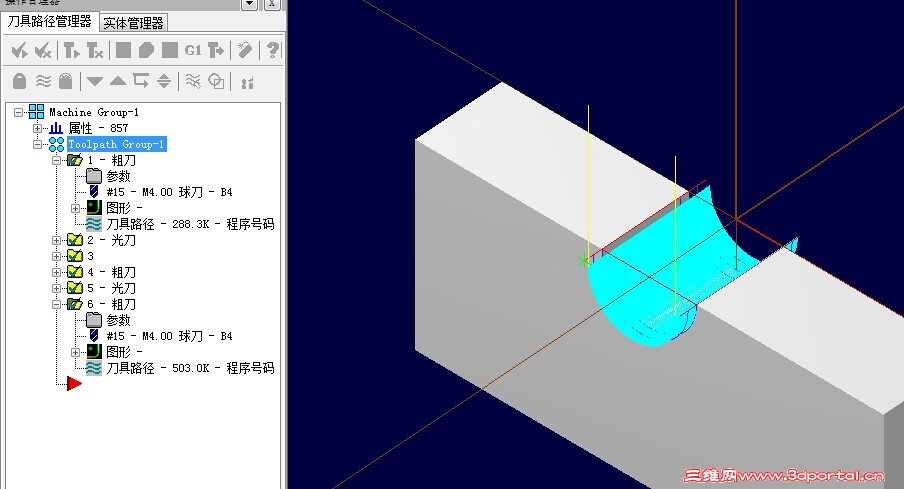
Task: Open 参数 folder under operation 6
Action: pos(94,320)
